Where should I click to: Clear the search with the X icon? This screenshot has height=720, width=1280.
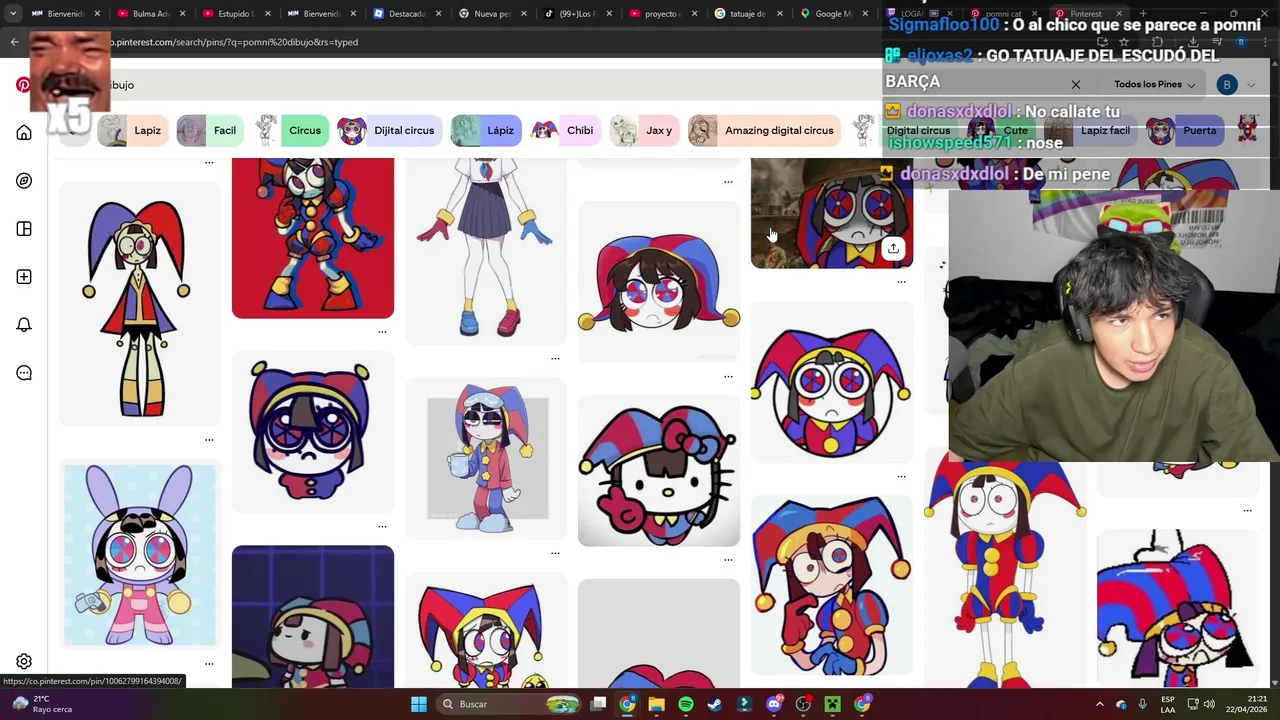coord(1076,85)
